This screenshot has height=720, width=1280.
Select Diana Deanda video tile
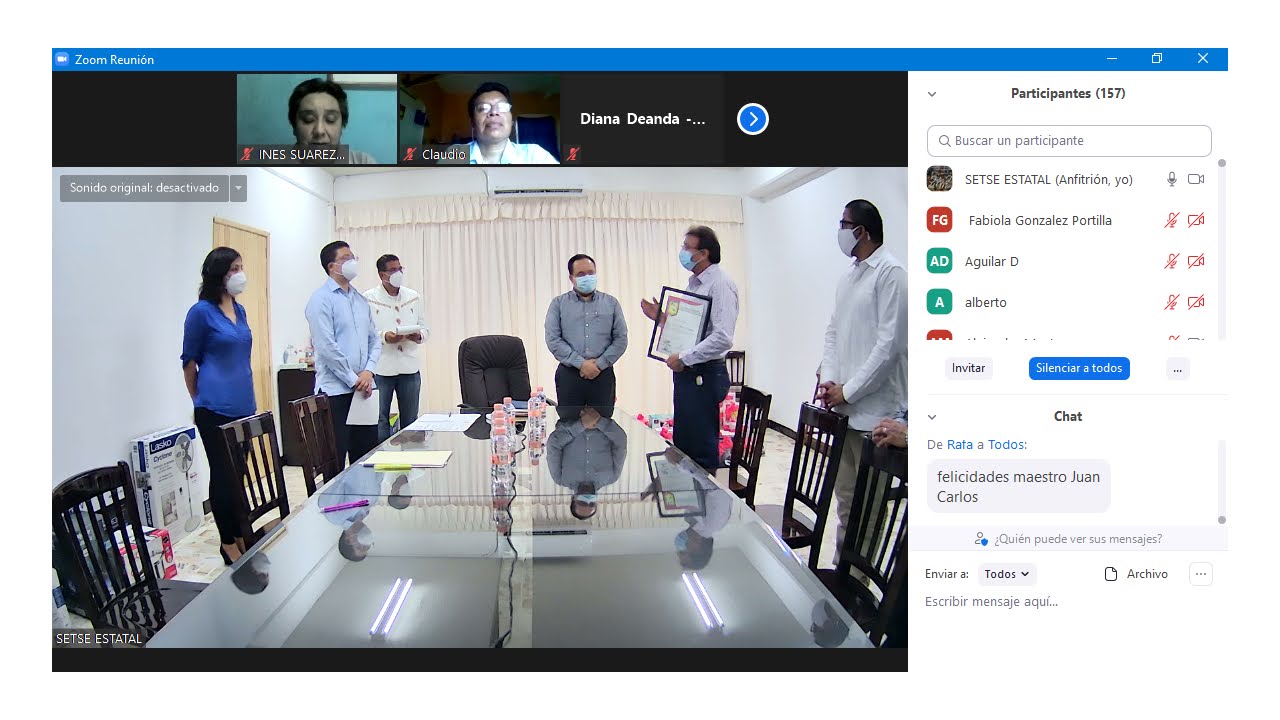(643, 119)
